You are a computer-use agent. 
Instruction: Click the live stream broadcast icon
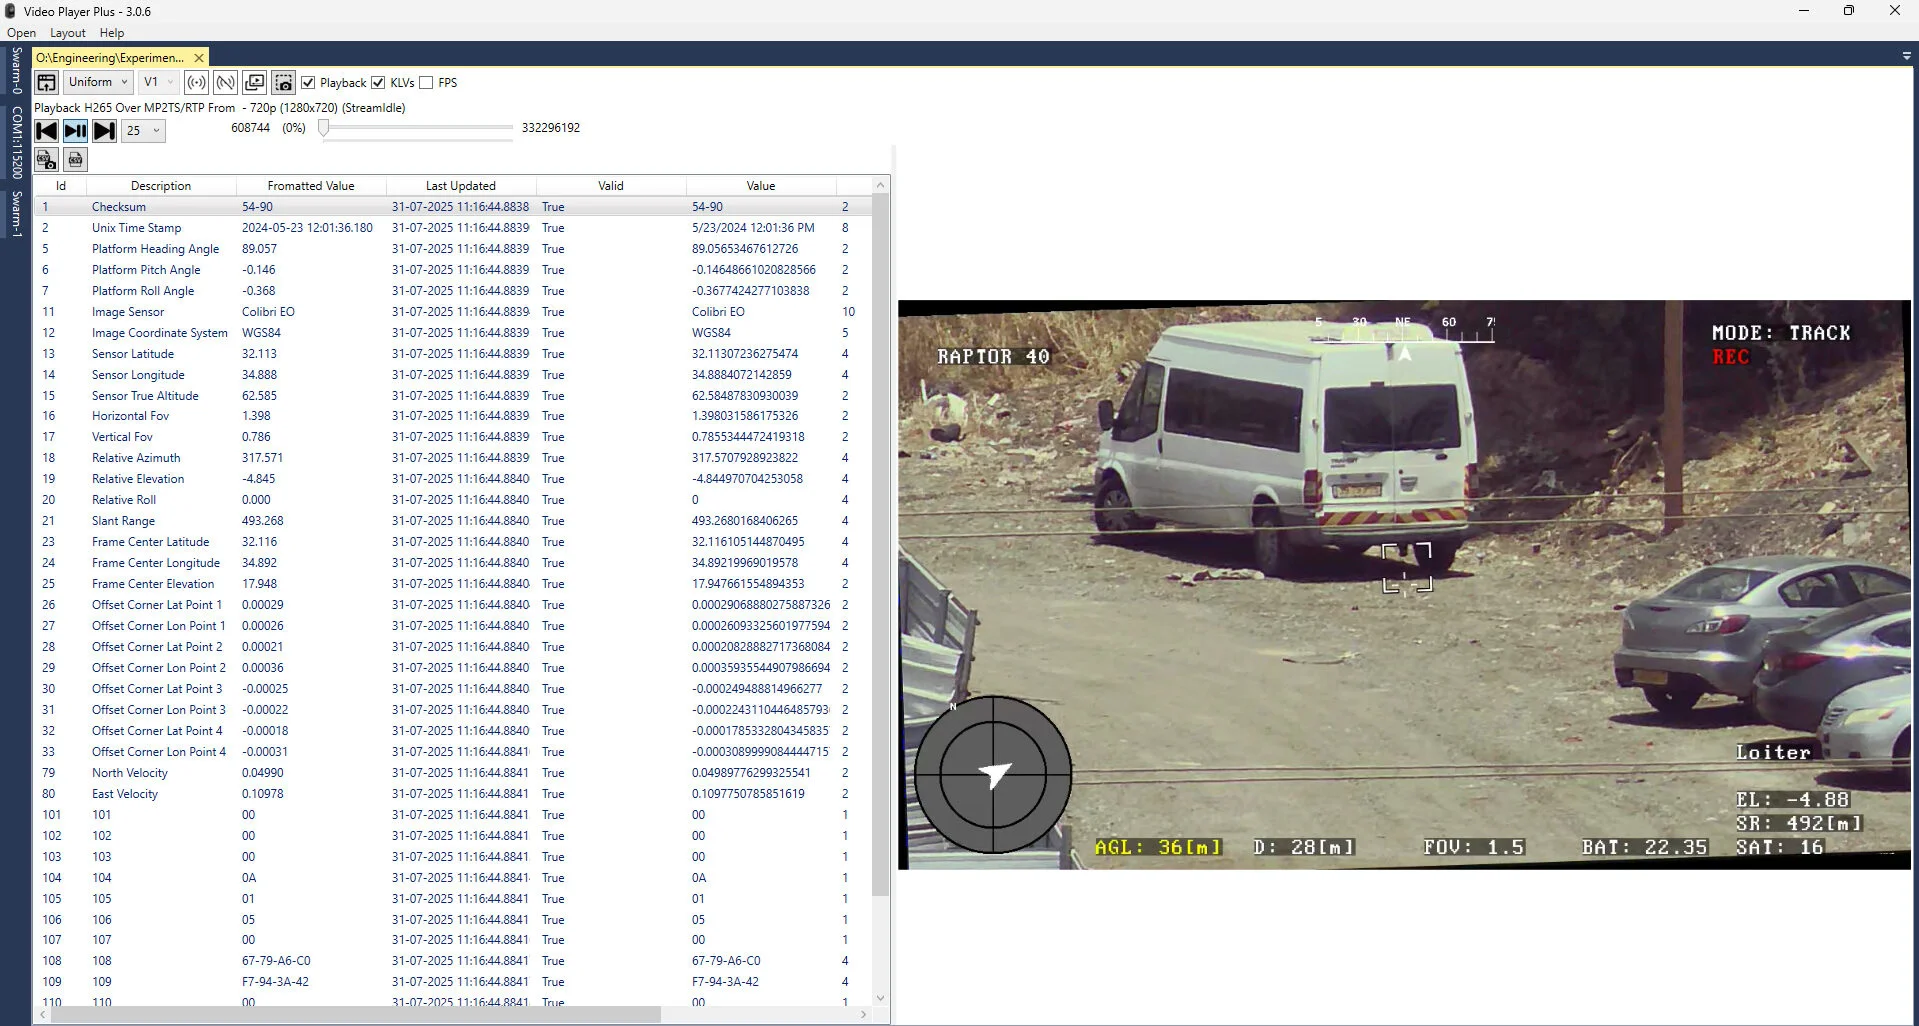(x=197, y=83)
